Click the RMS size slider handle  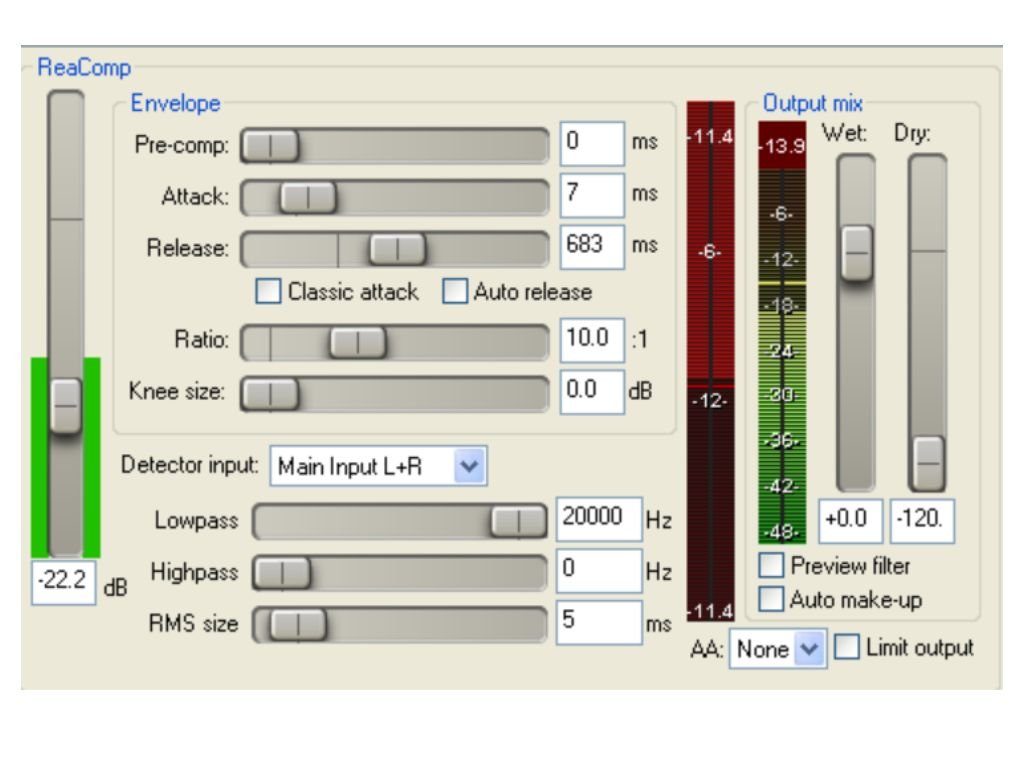click(298, 625)
